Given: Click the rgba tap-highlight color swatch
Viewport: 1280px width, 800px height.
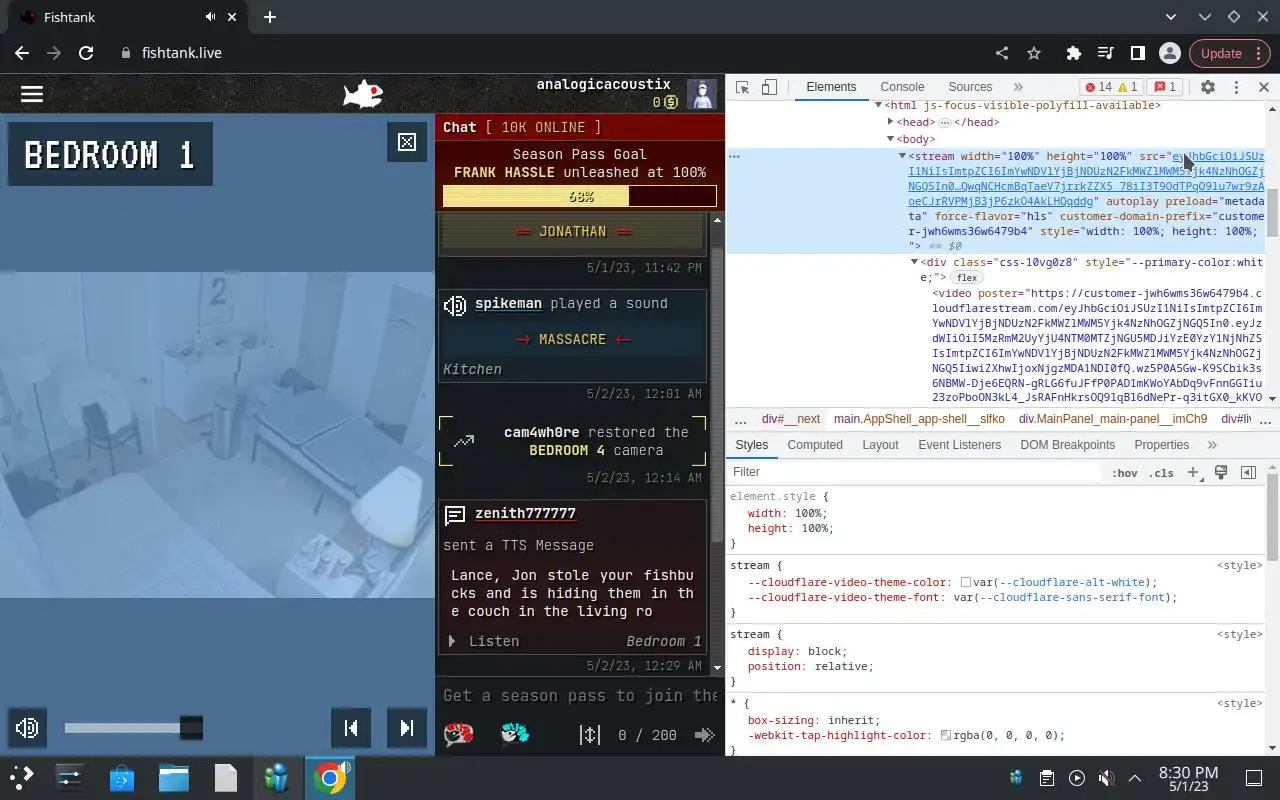Looking at the screenshot, I should (946, 735).
